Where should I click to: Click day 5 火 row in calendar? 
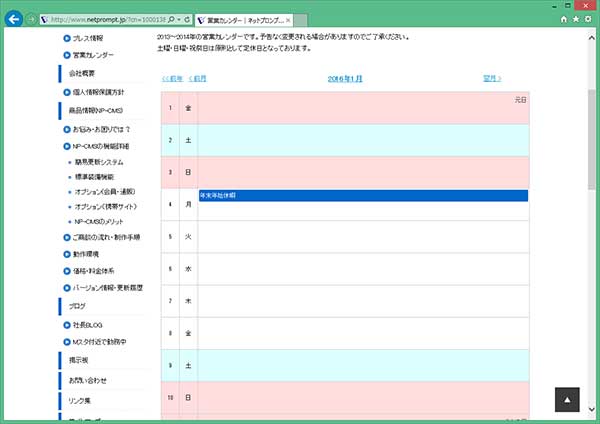(x=345, y=237)
